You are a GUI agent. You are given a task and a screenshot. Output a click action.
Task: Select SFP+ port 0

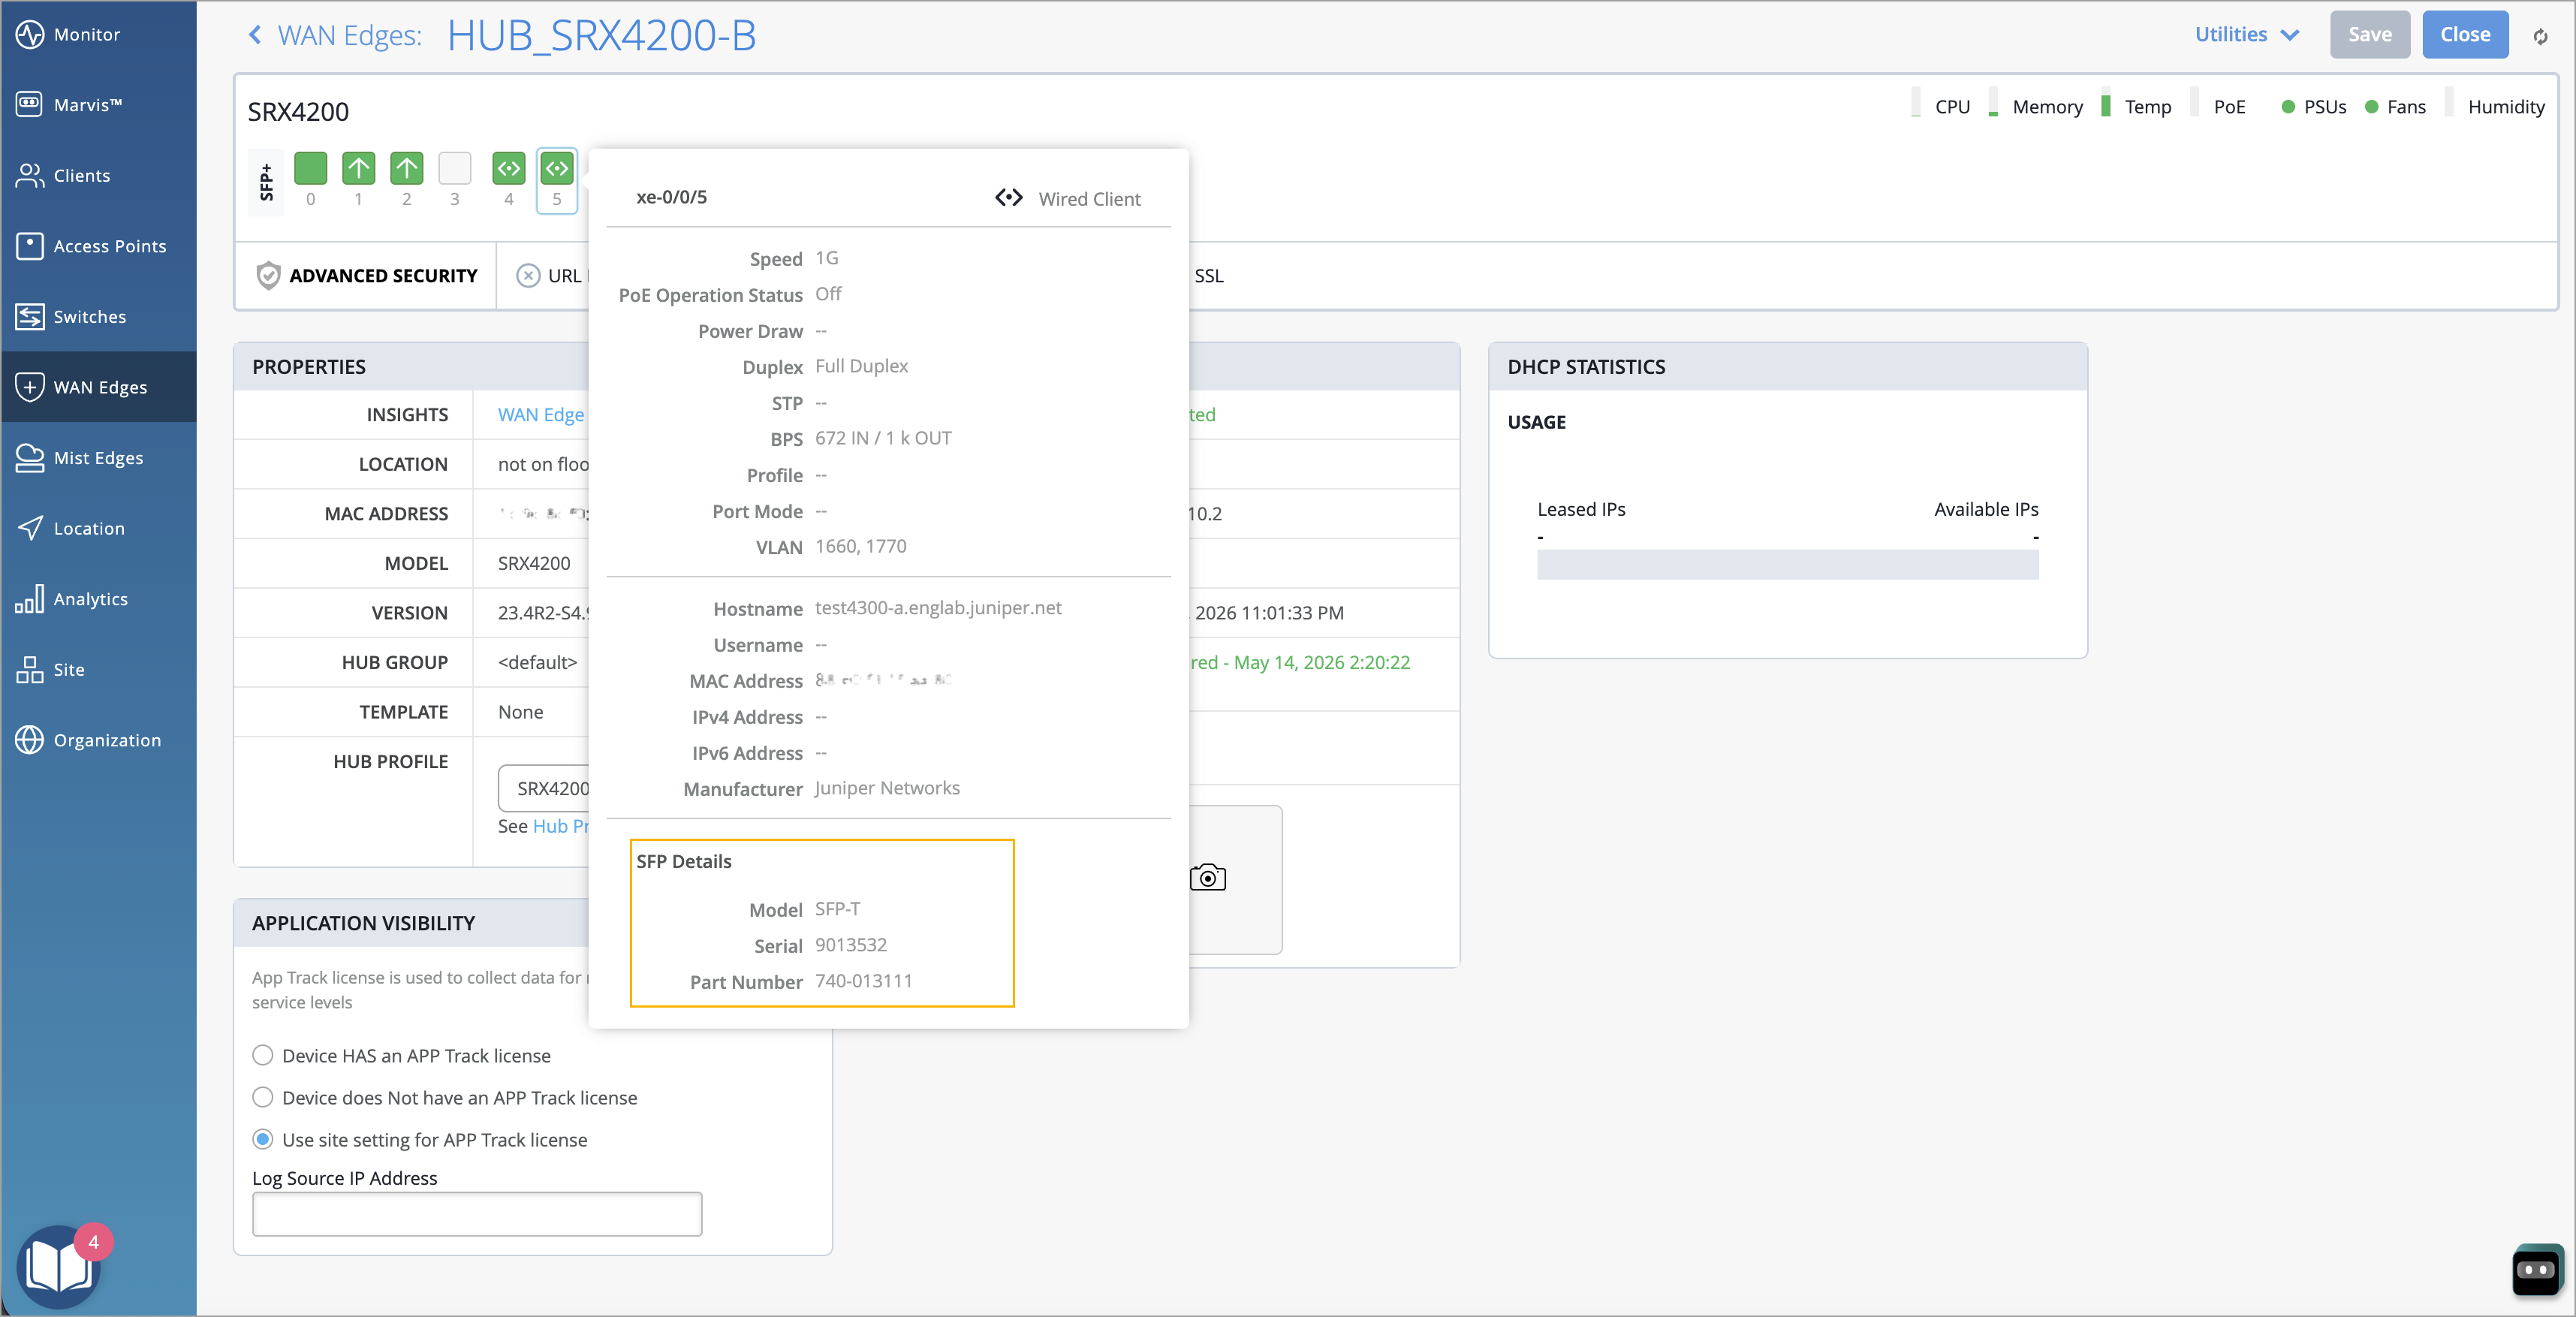coord(310,168)
